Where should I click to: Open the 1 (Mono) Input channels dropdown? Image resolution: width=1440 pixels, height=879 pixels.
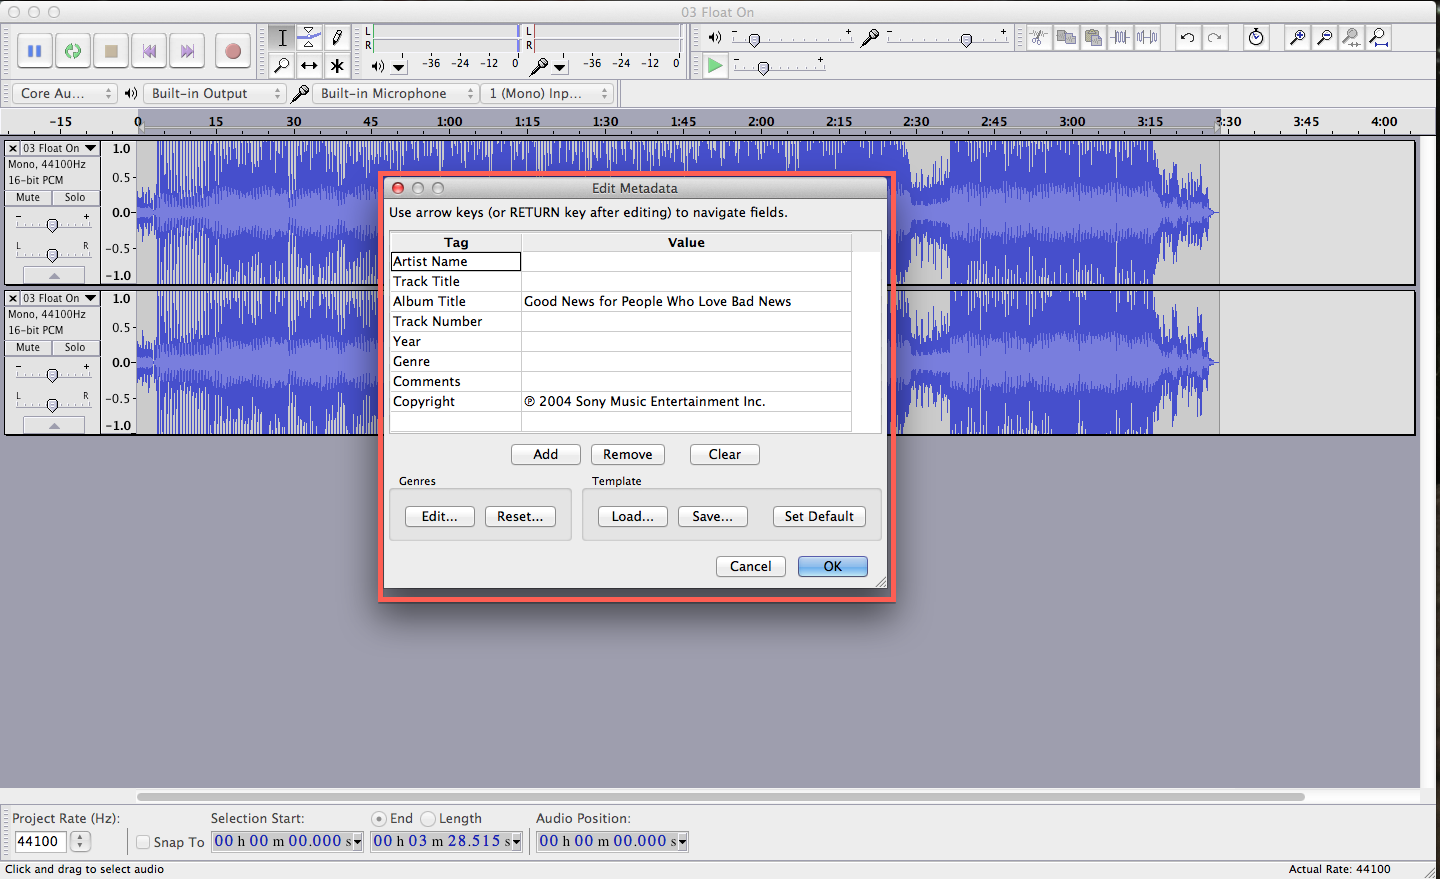click(546, 93)
